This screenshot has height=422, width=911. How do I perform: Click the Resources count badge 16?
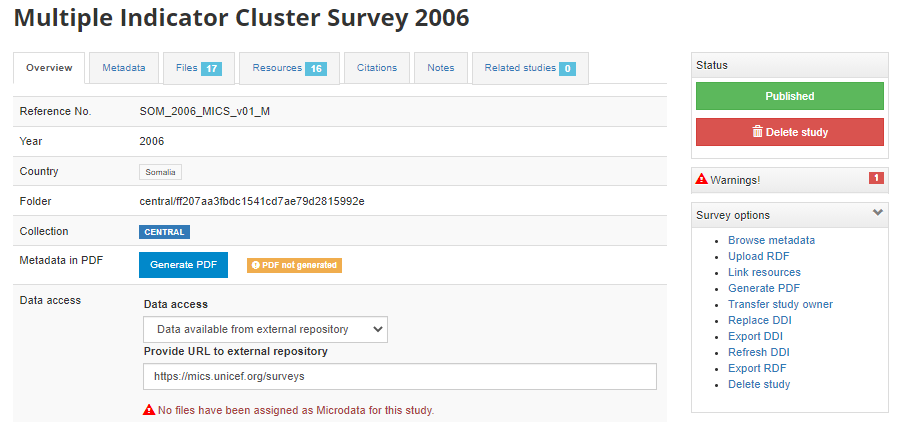point(315,69)
